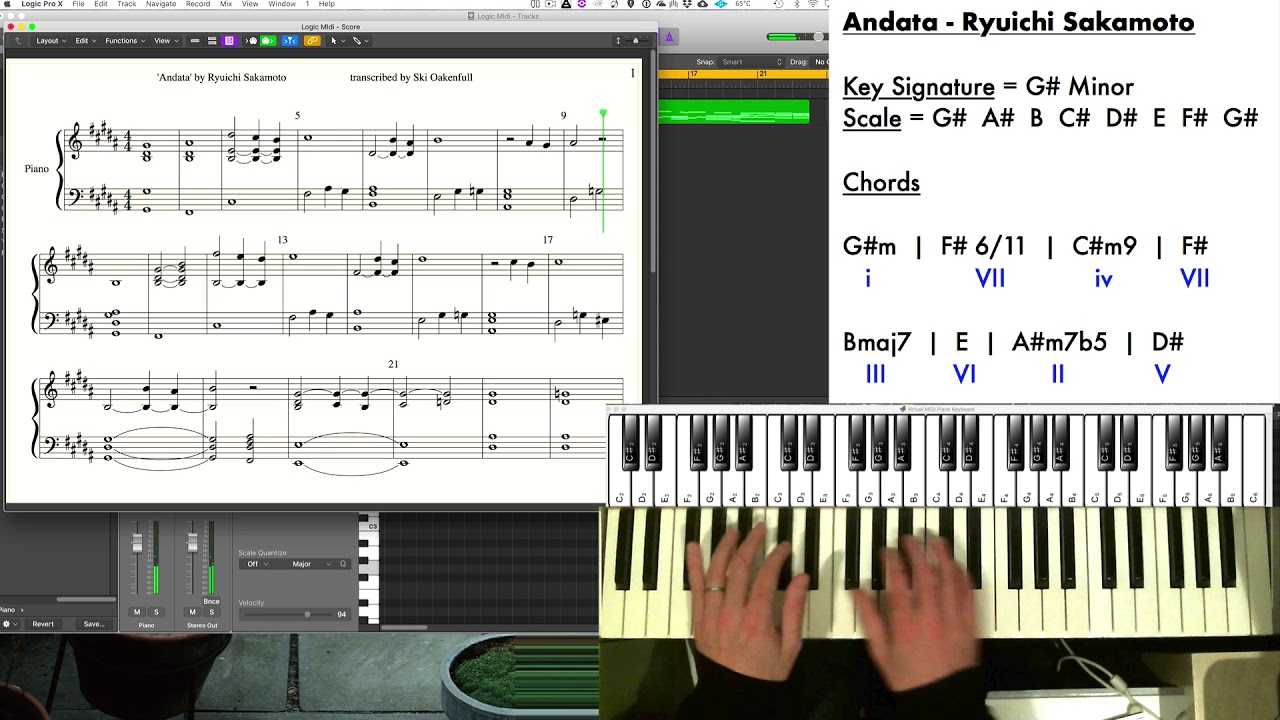Toggle the blue Catch playhead button
The image size is (1280, 720).
290,41
